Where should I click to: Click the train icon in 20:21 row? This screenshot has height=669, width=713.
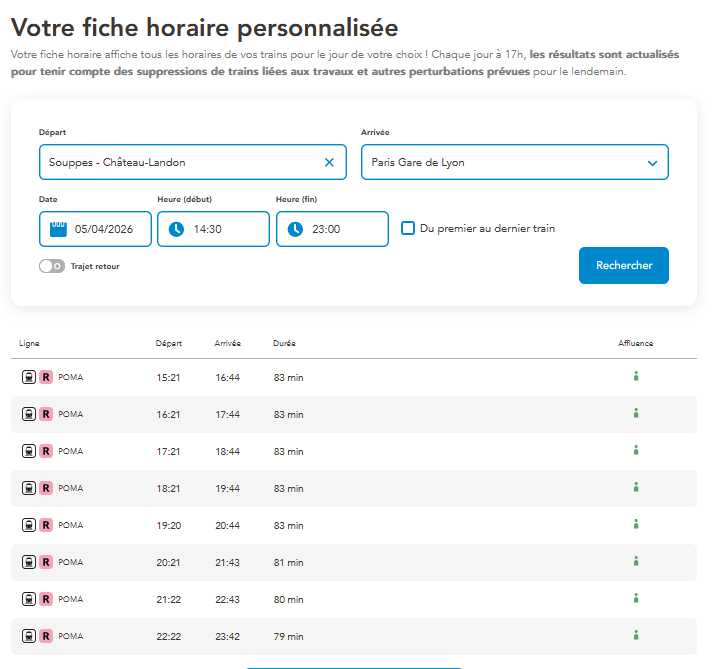(29, 562)
